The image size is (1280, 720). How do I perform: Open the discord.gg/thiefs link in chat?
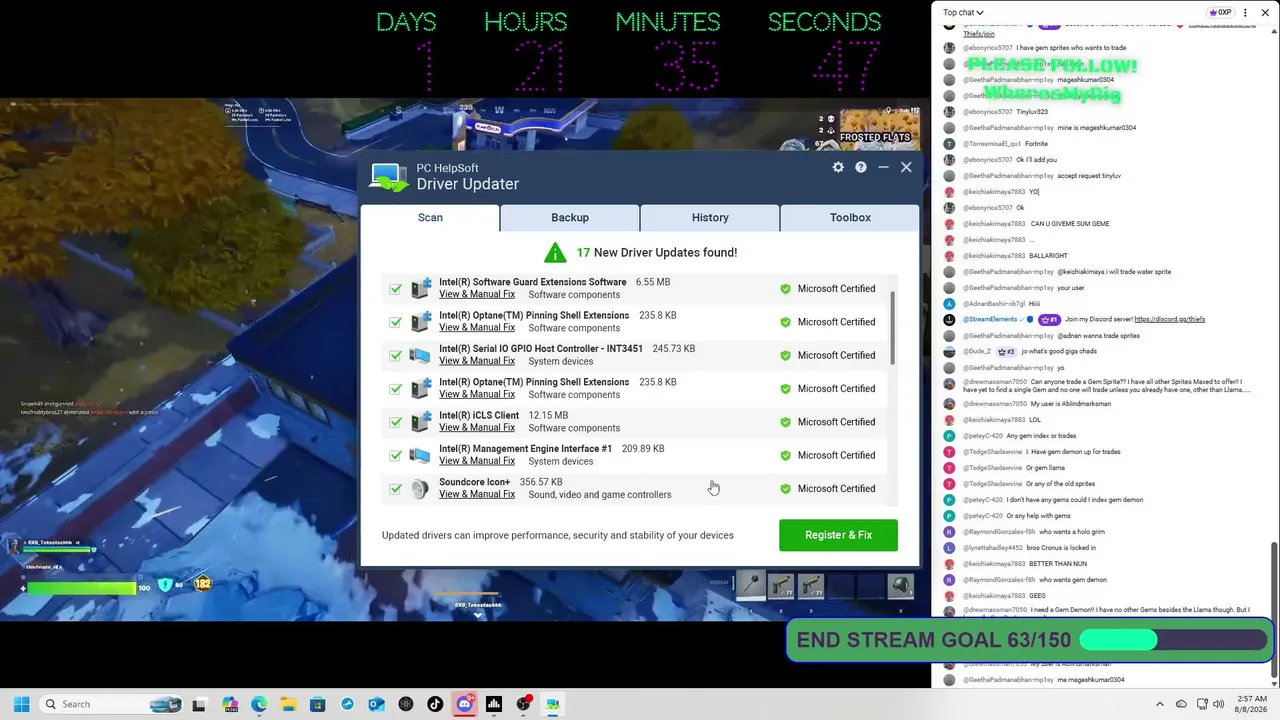(x=1169, y=320)
